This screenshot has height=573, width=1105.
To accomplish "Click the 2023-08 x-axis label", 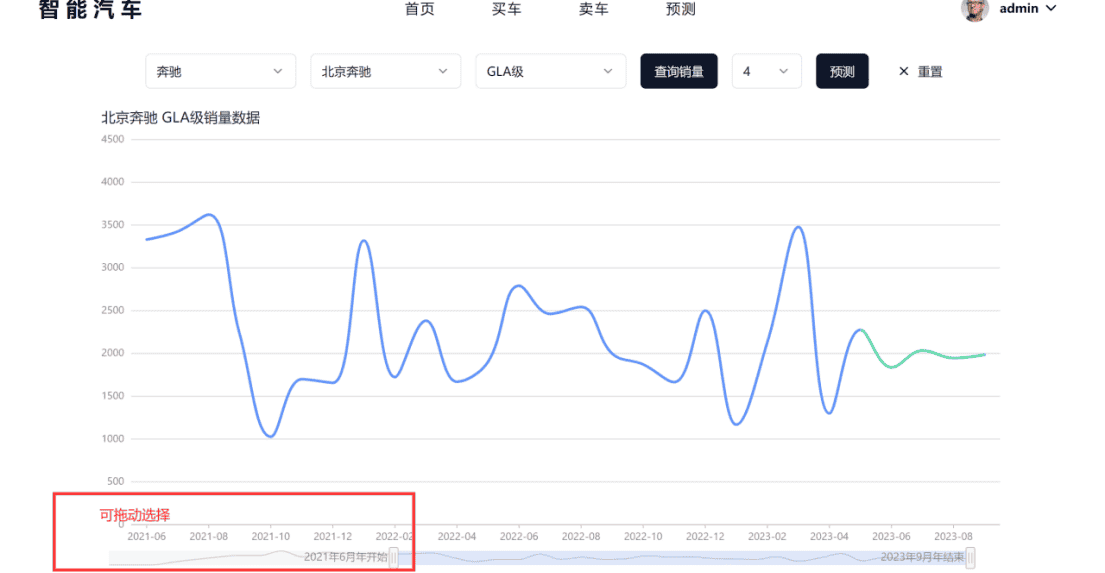I will point(953,536).
